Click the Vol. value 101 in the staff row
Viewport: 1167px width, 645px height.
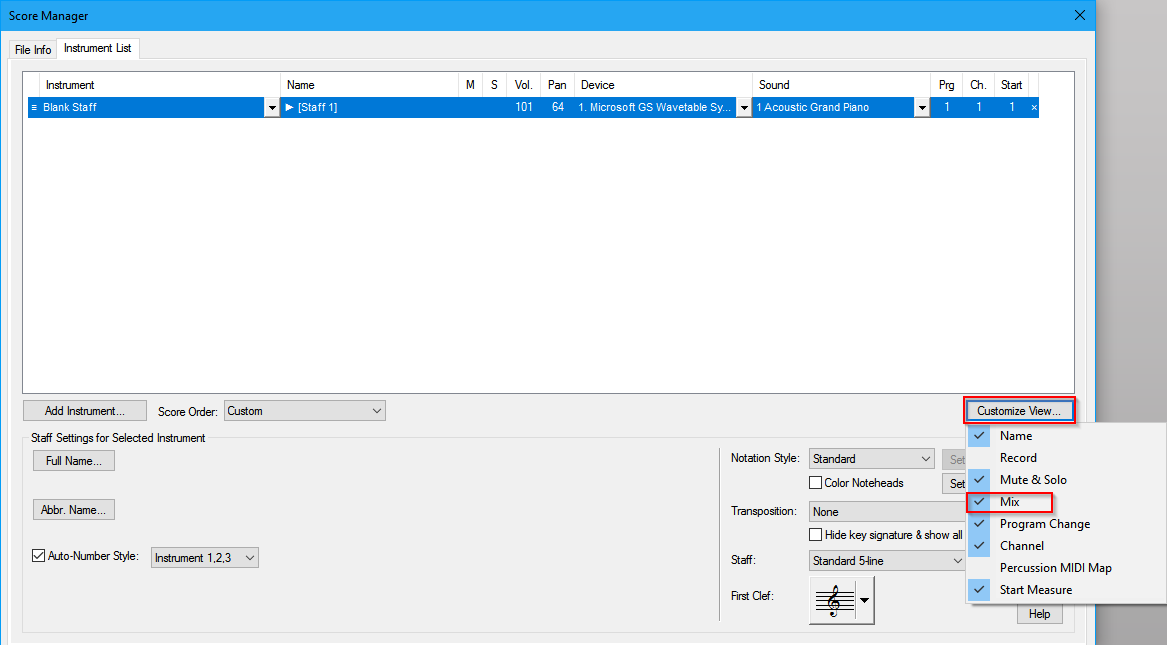click(523, 107)
